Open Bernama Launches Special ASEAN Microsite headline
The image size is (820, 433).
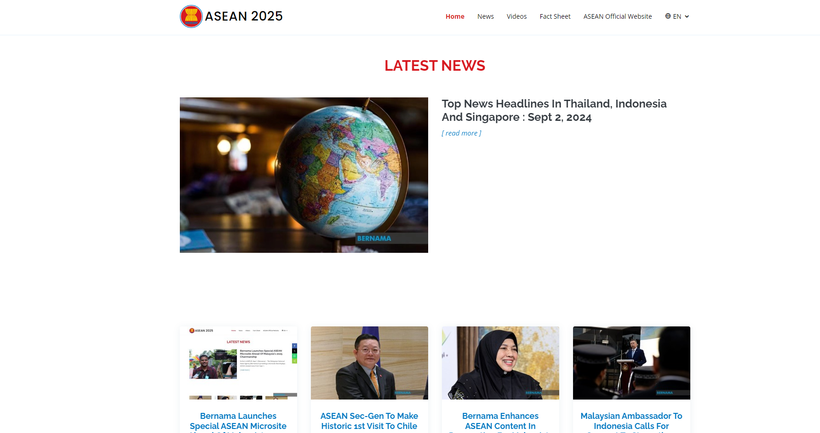238,421
